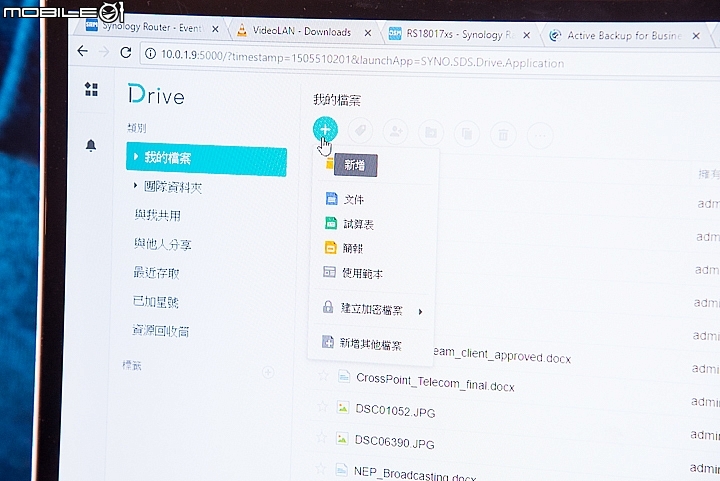
Task: Open 資源回收筒 in the sidebar
Action: point(161,331)
